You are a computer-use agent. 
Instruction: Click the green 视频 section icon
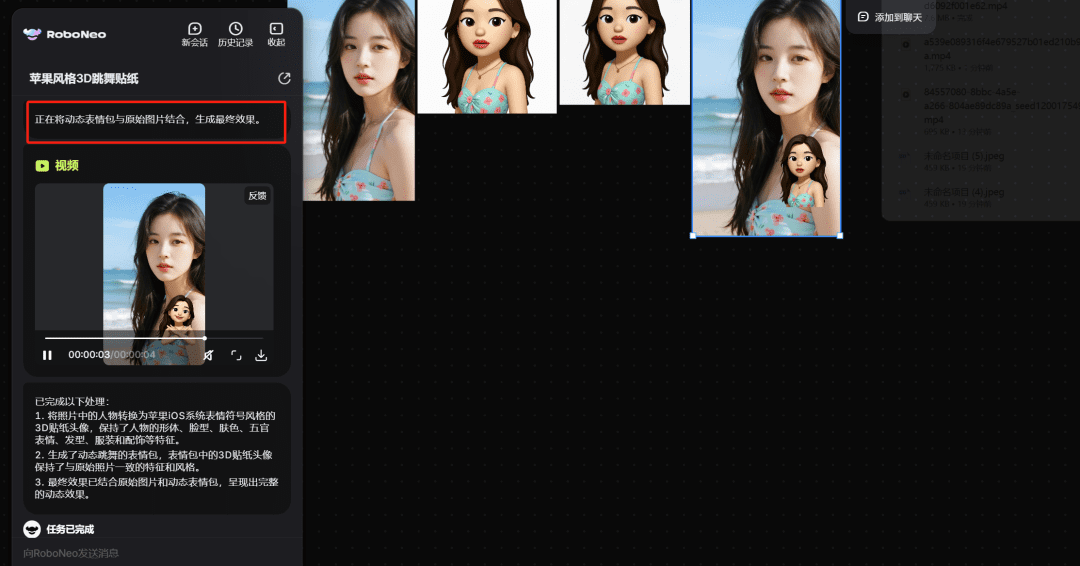click(42, 166)
